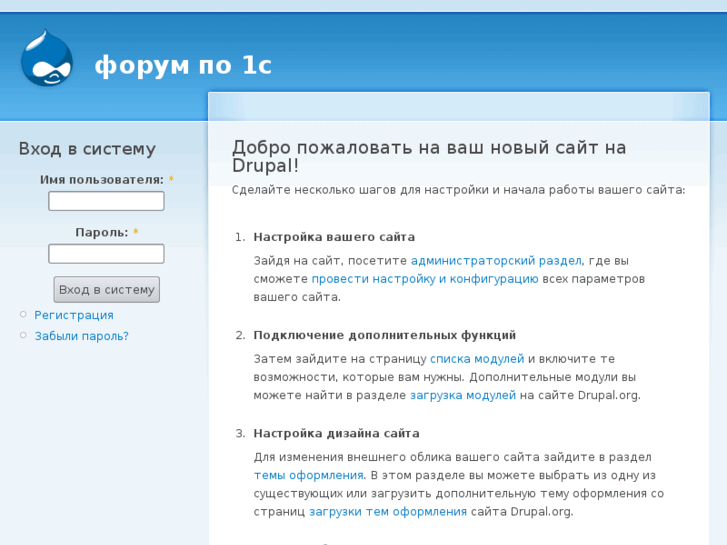Follow «провести настройку и конфигурацию» link
This screenshot has width=727, height=545.
[425, 279]
